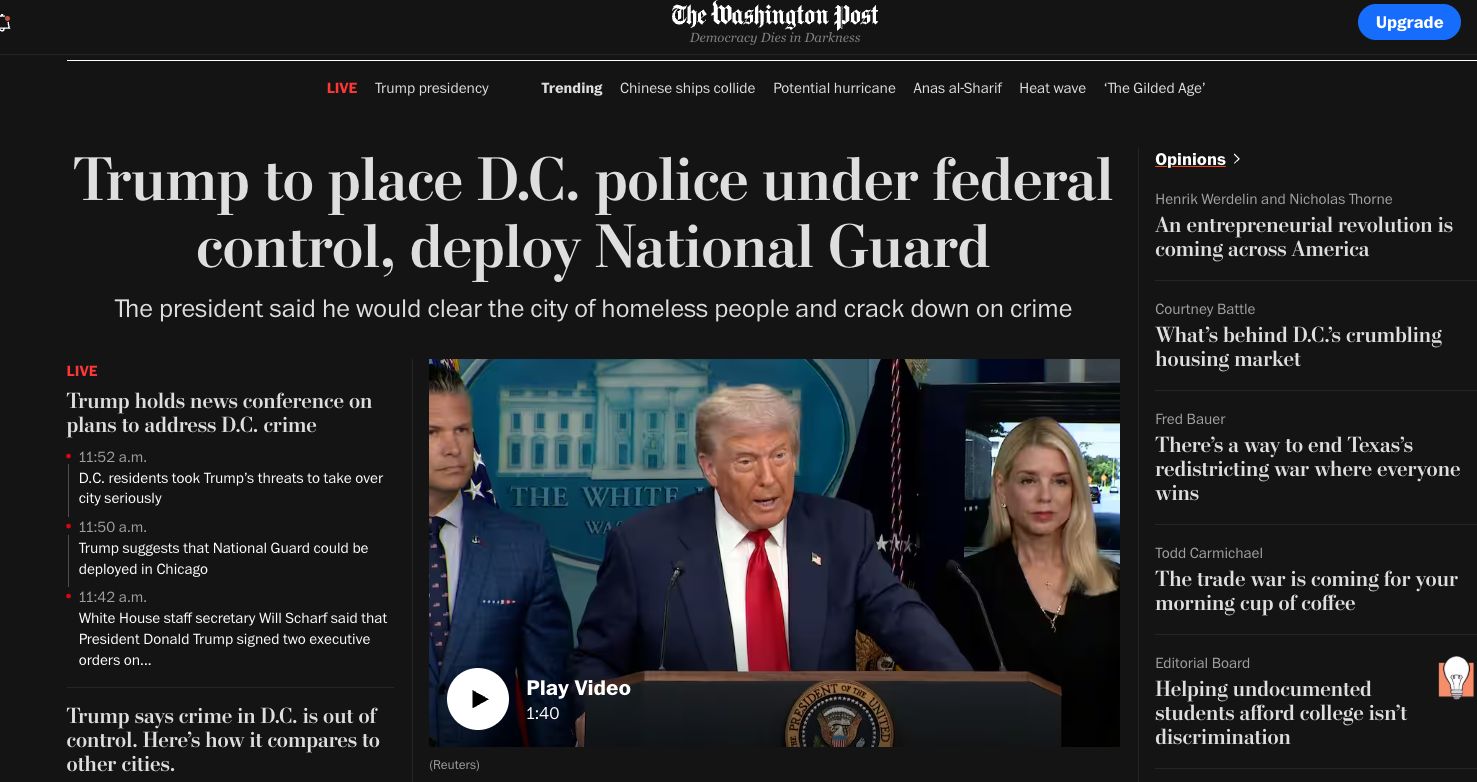Screen dimensions: 1477x782
Task: Open 'The Gilded Age' trending story
Action: pyautogui.click(x=1154, y=88)
